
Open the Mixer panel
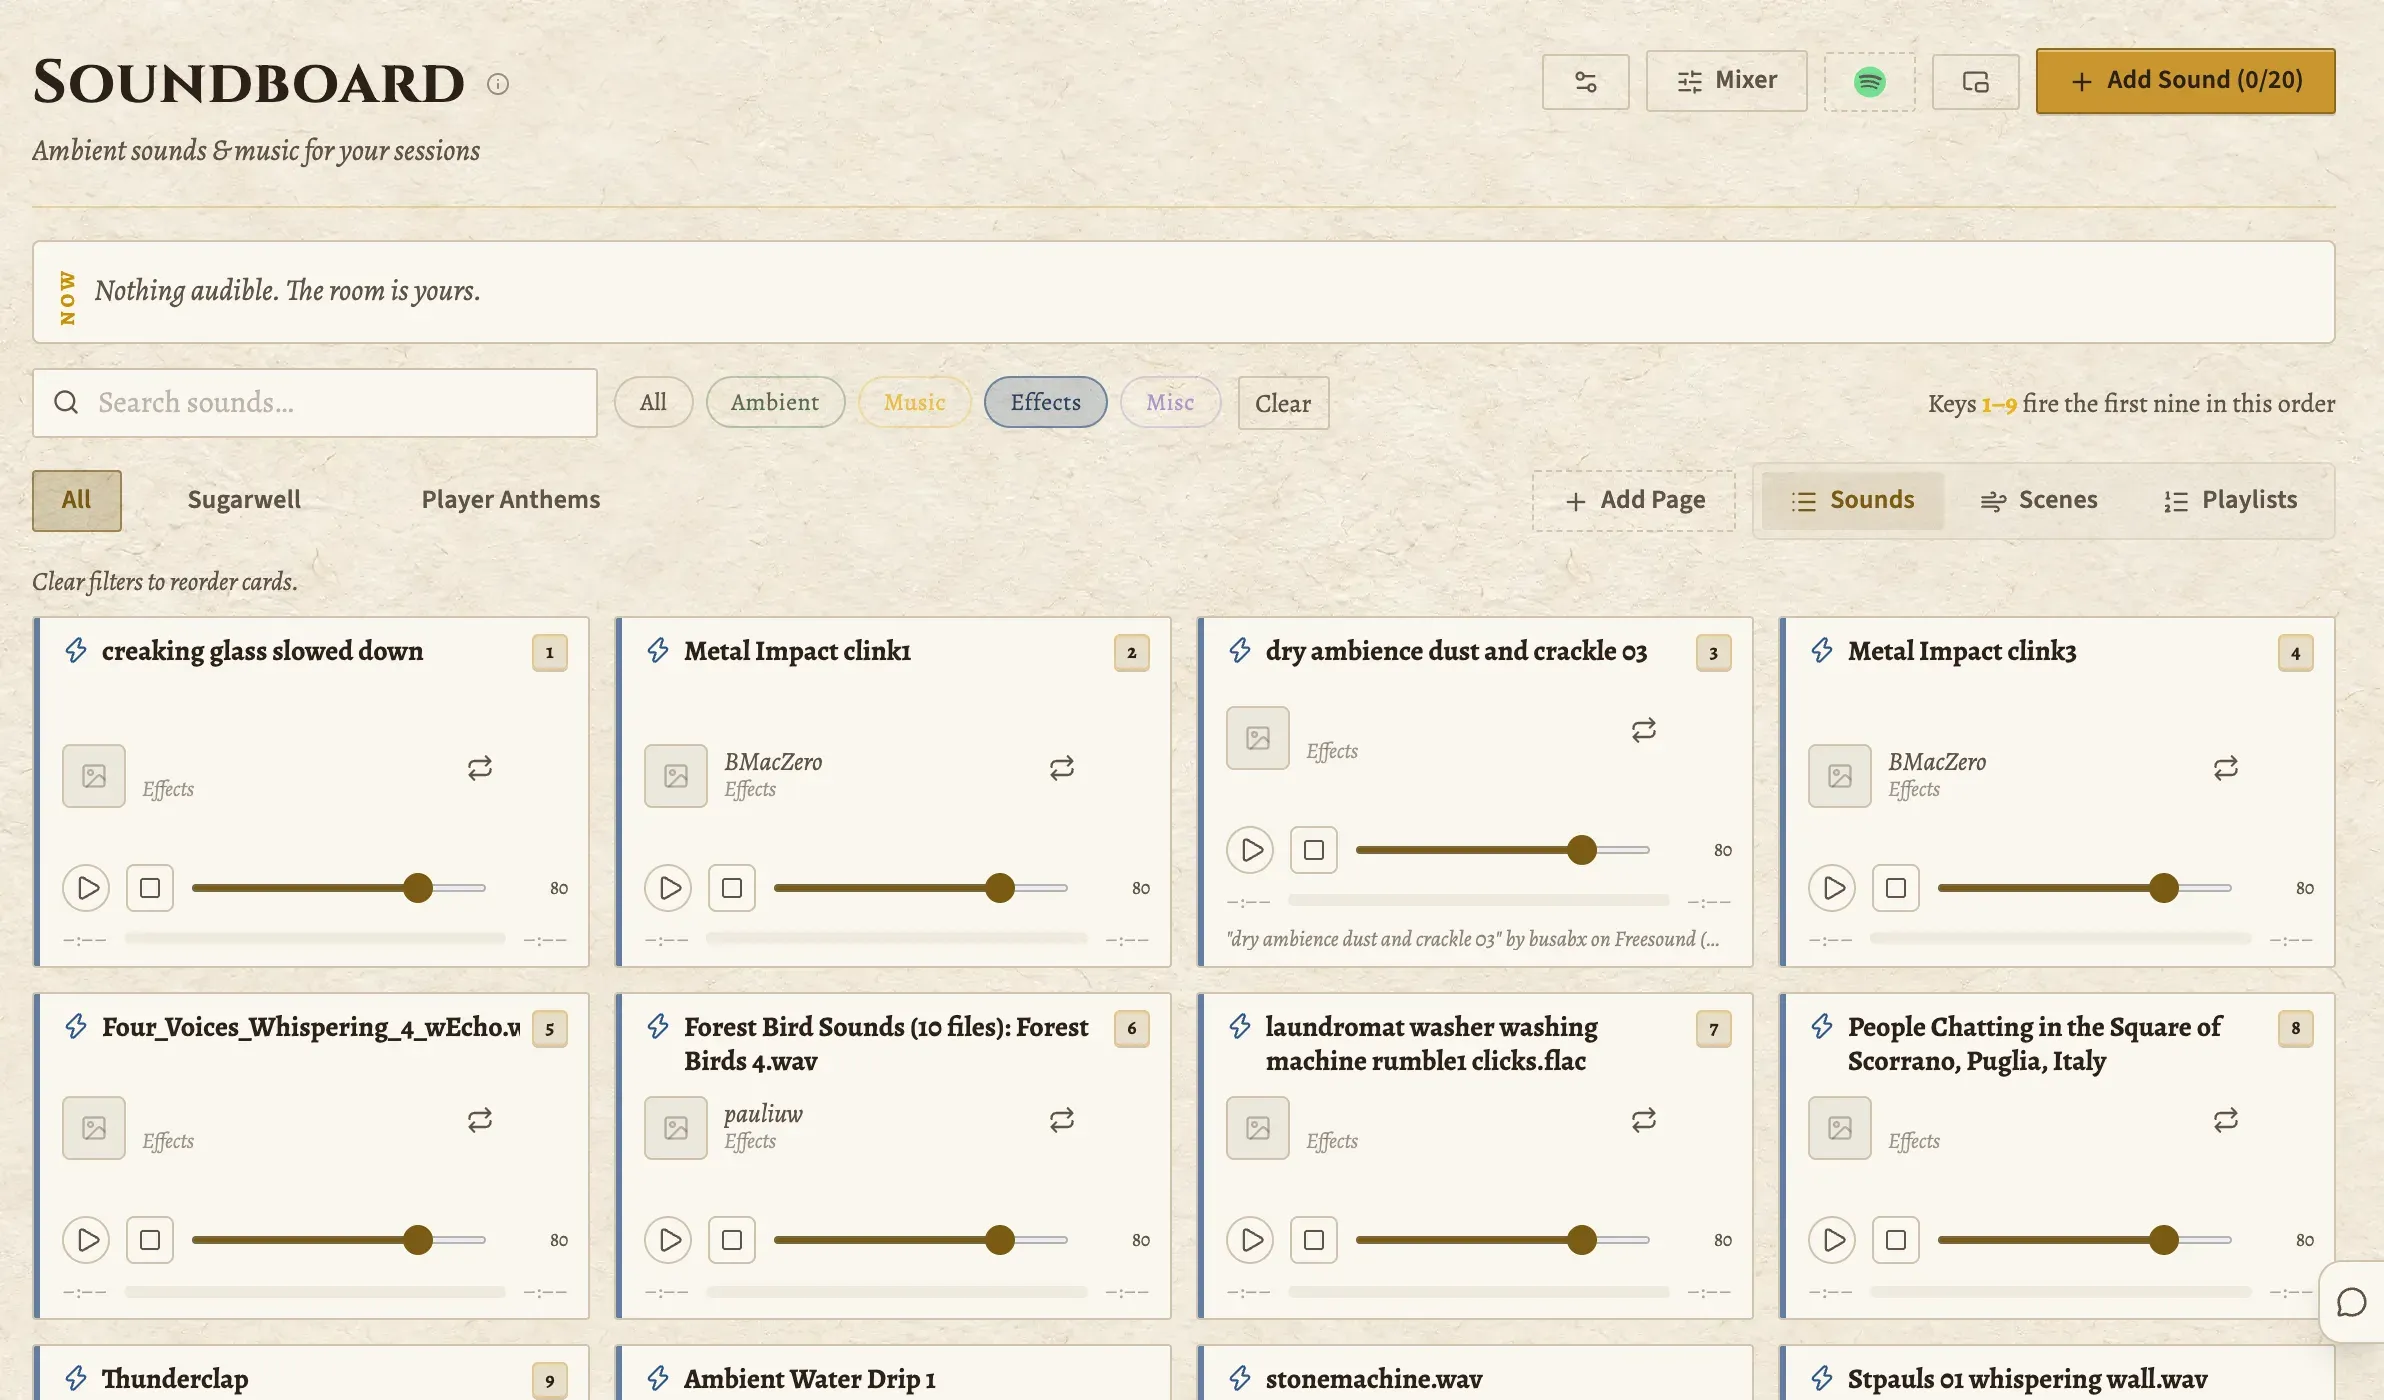coord(1726,81)
